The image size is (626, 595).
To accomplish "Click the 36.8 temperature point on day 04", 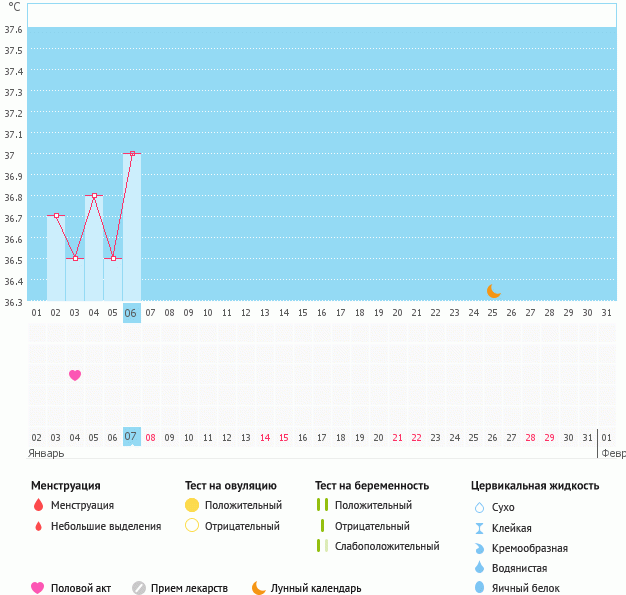I will [94, 196].
